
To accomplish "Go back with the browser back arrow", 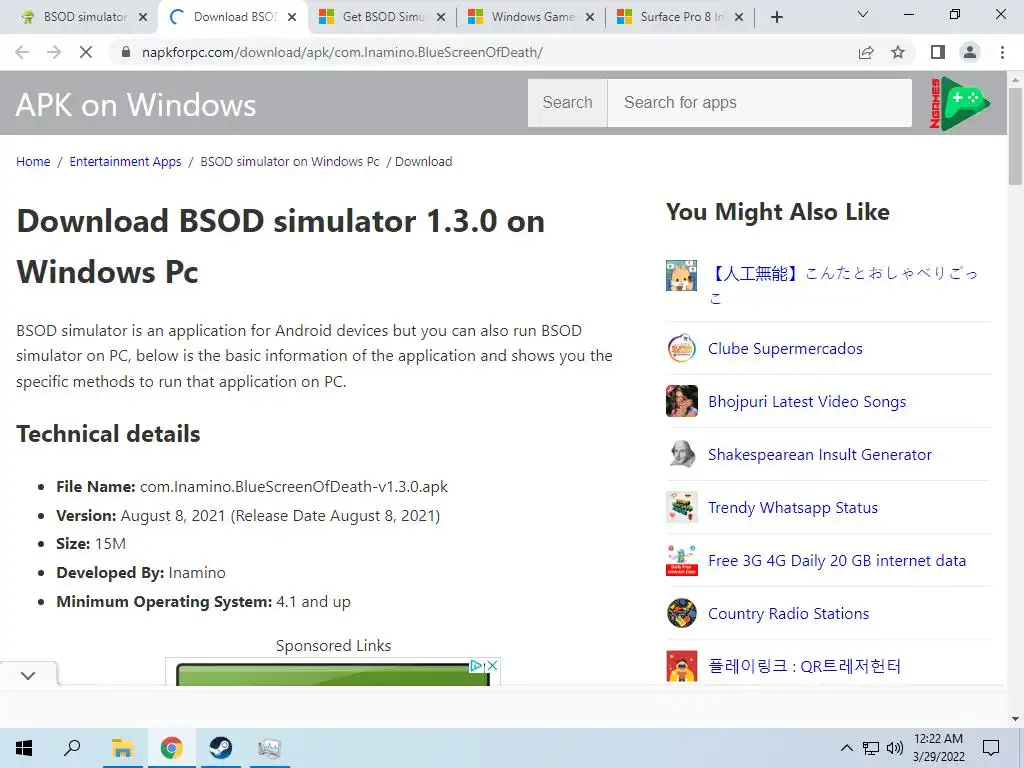I will (22, 52).
